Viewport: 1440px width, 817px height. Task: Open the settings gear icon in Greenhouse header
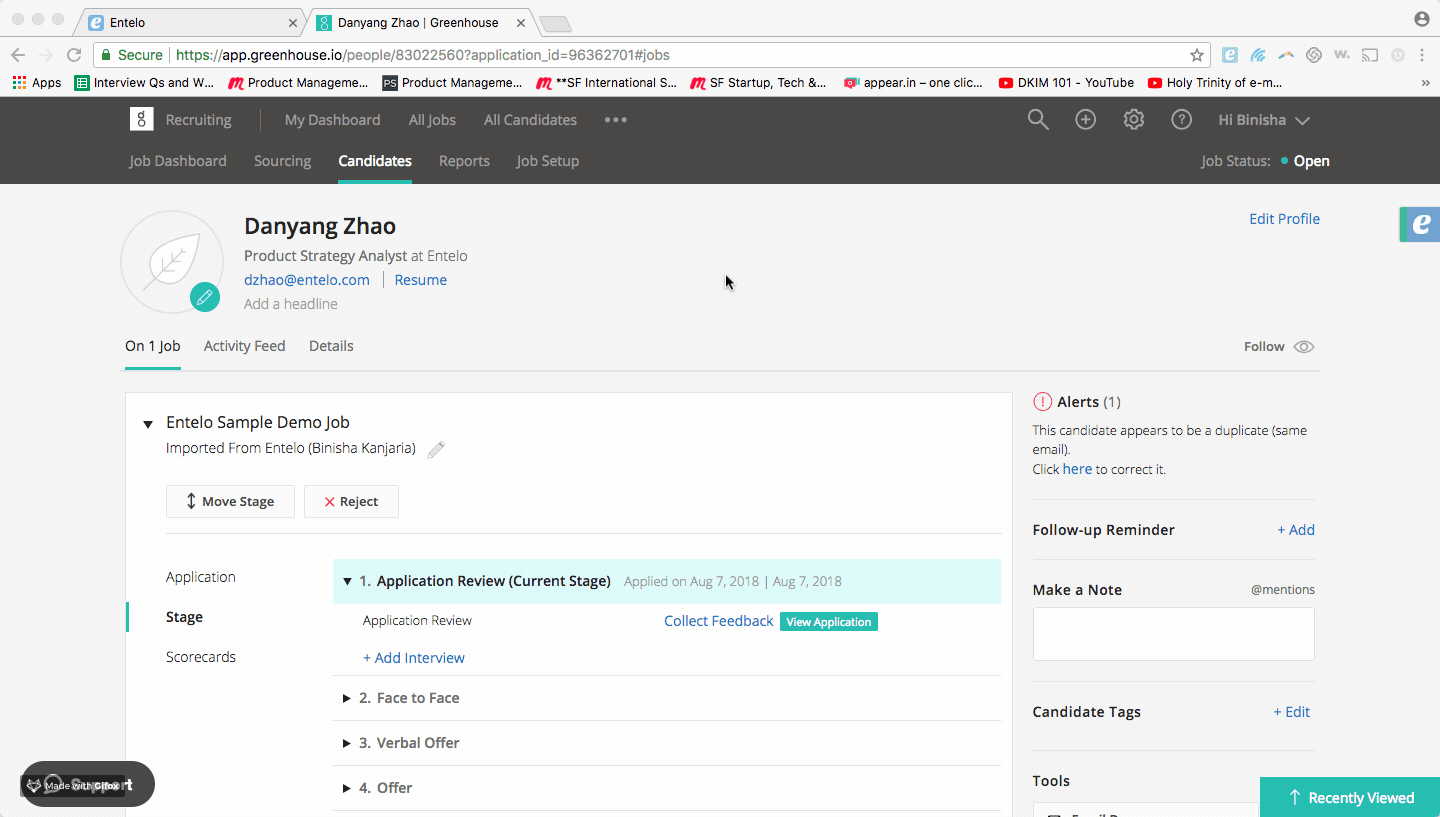pyautogui.click(x=1133, y=120)
